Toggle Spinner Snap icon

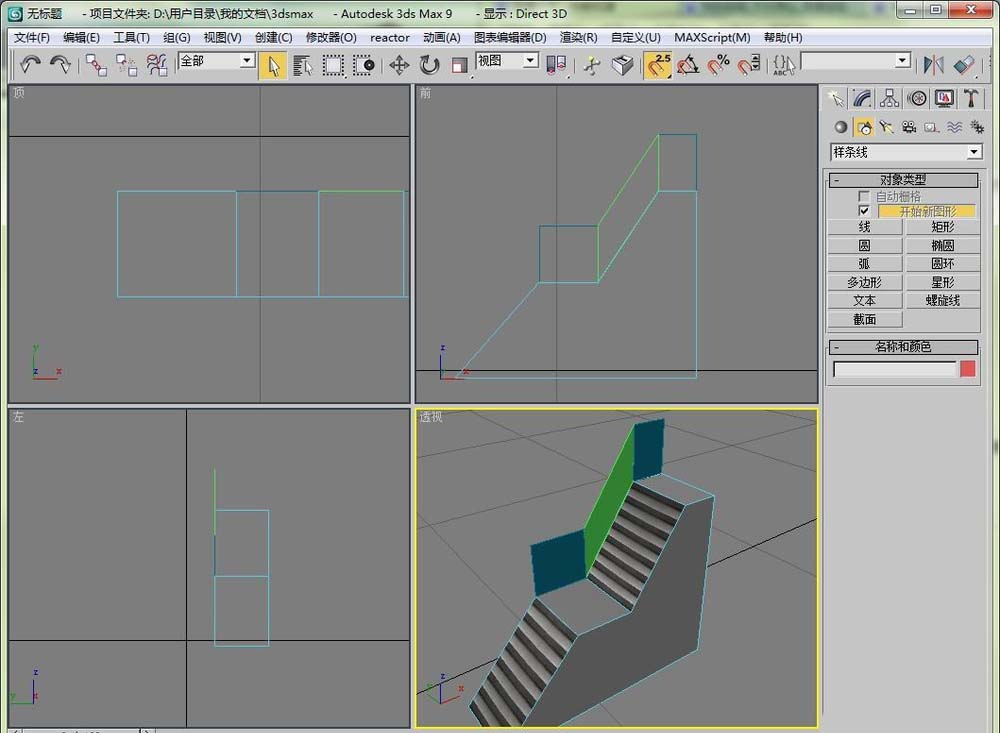[749, 65]
